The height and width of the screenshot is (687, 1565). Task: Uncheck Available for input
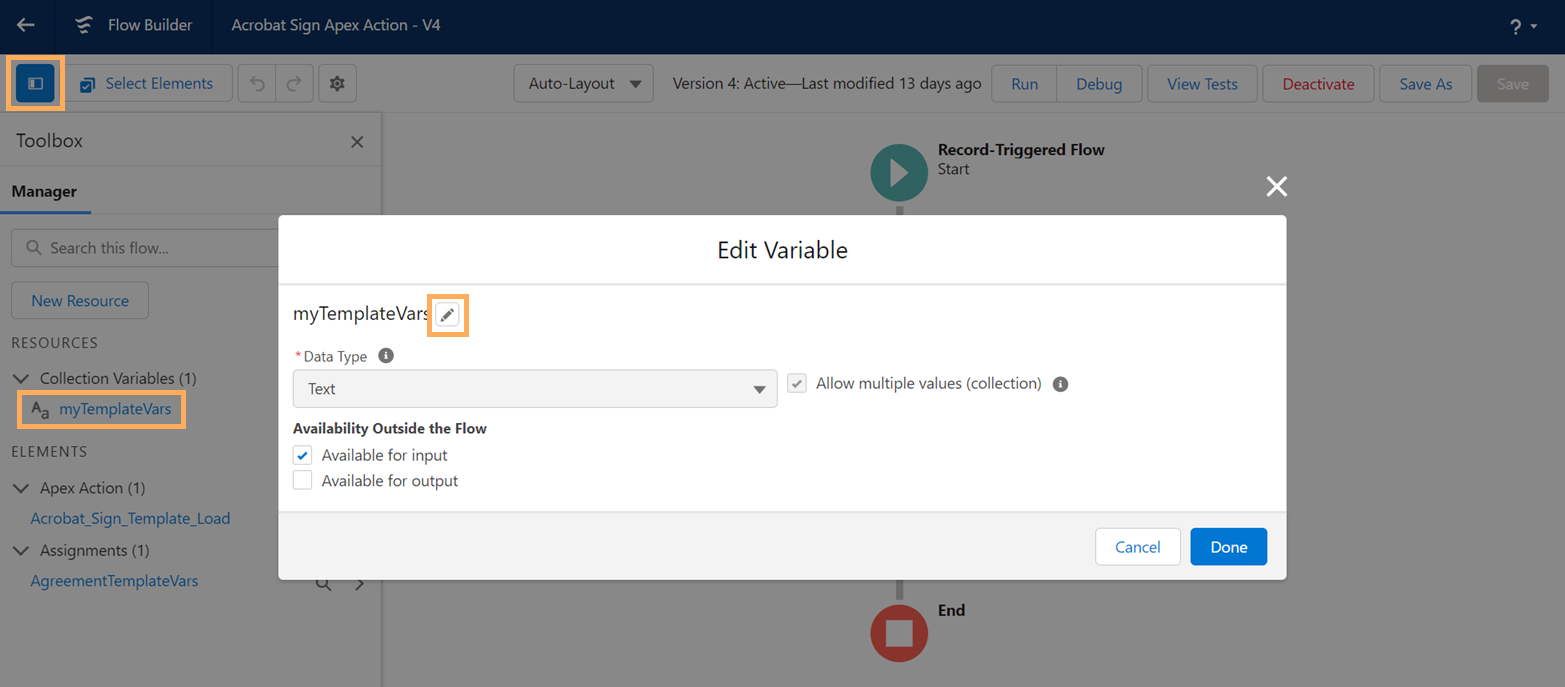coord(302,455)
